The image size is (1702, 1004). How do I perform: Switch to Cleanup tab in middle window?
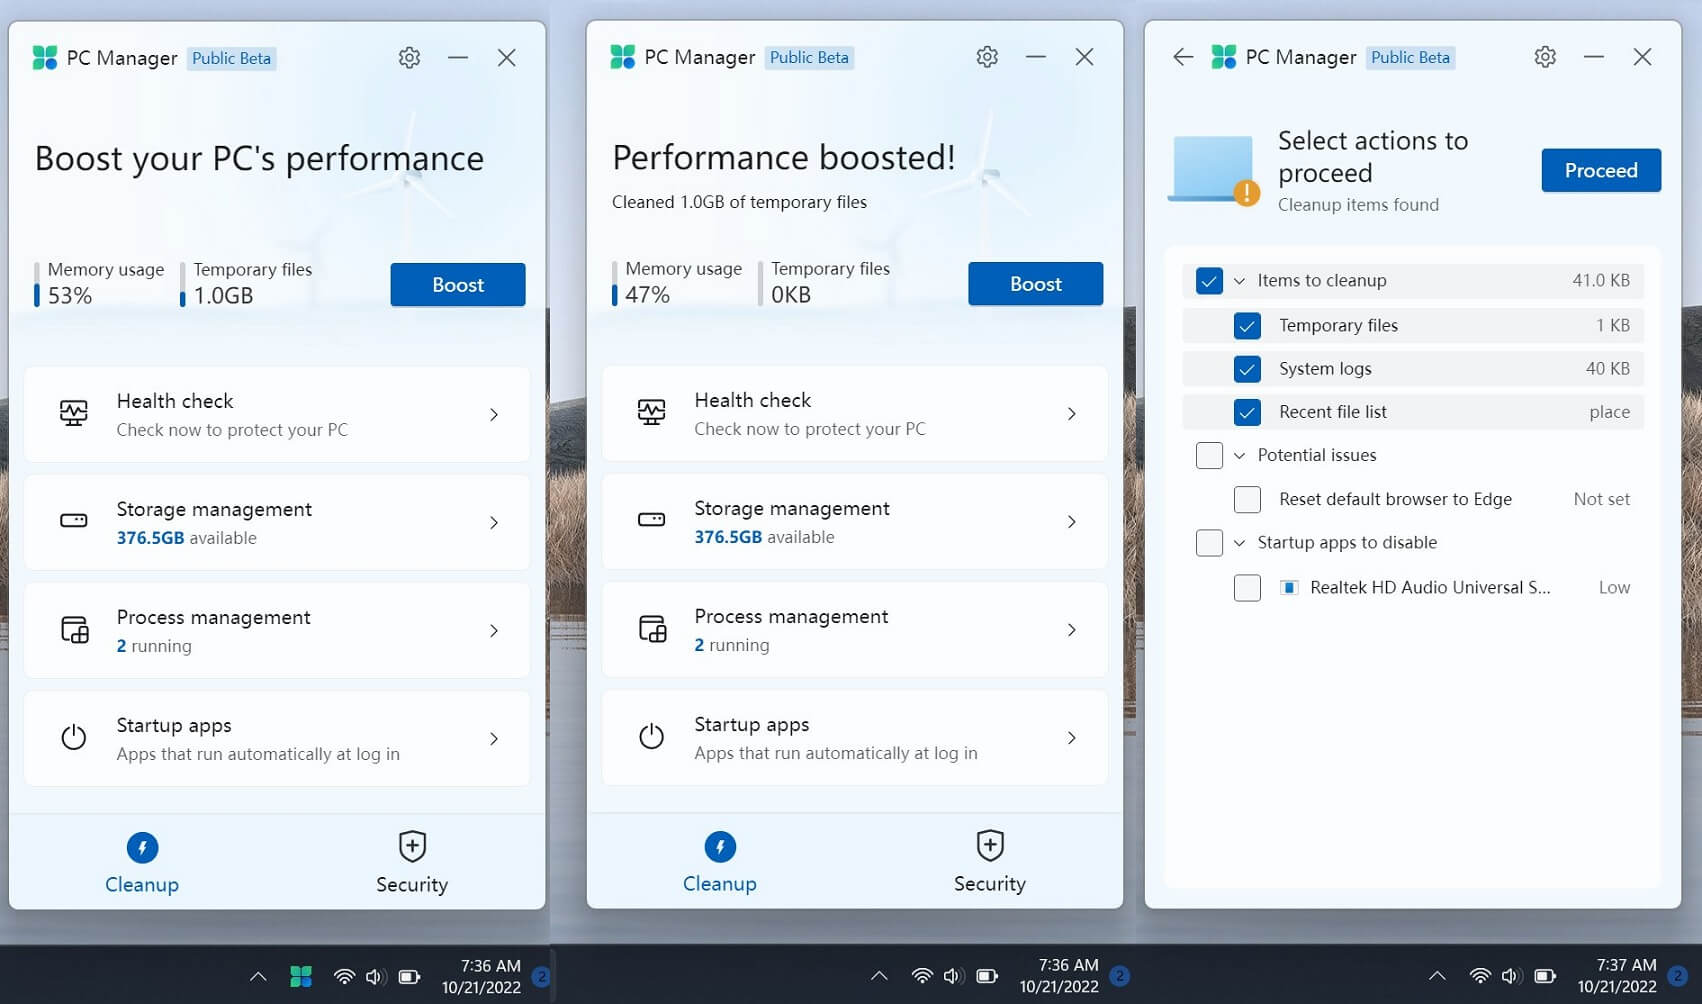click(720, 861)
